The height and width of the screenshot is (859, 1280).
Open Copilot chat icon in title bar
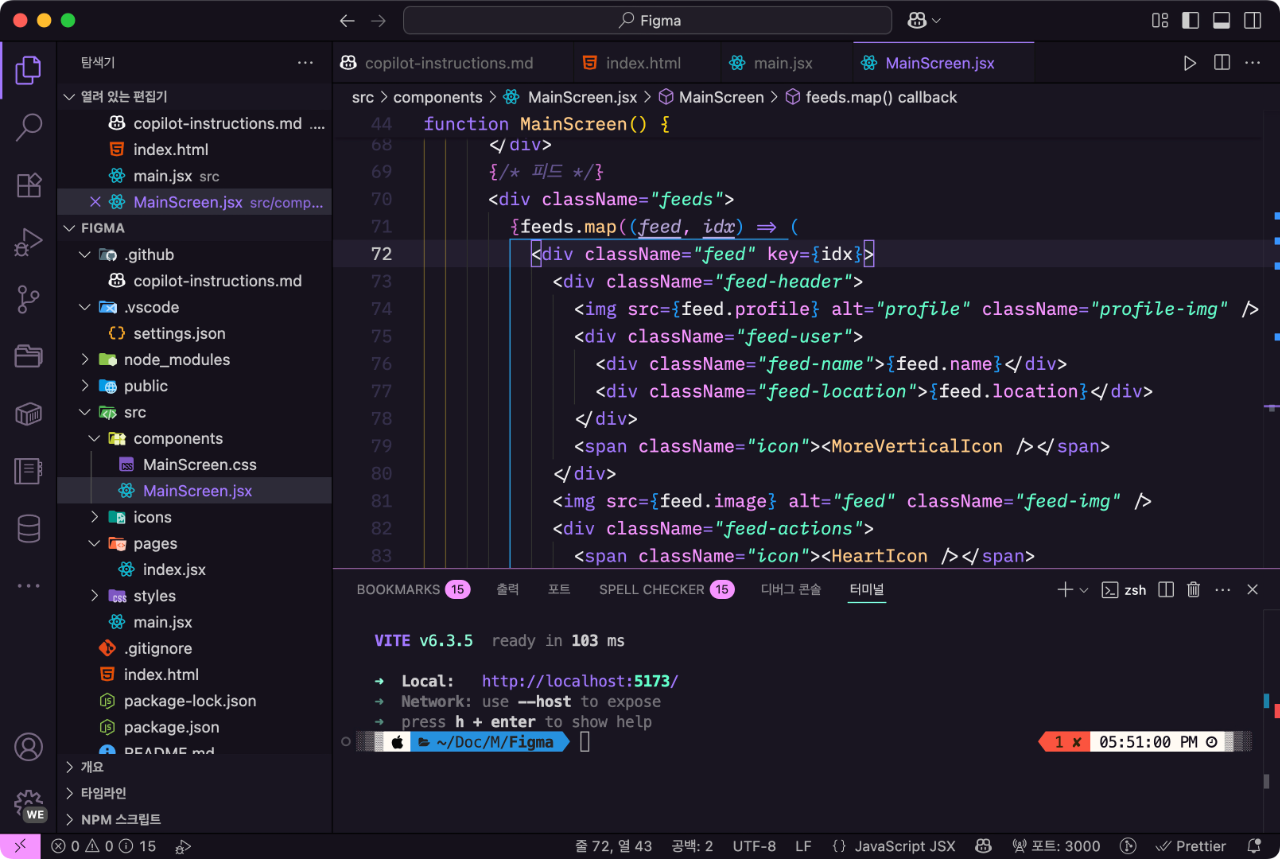click(917, 20)
